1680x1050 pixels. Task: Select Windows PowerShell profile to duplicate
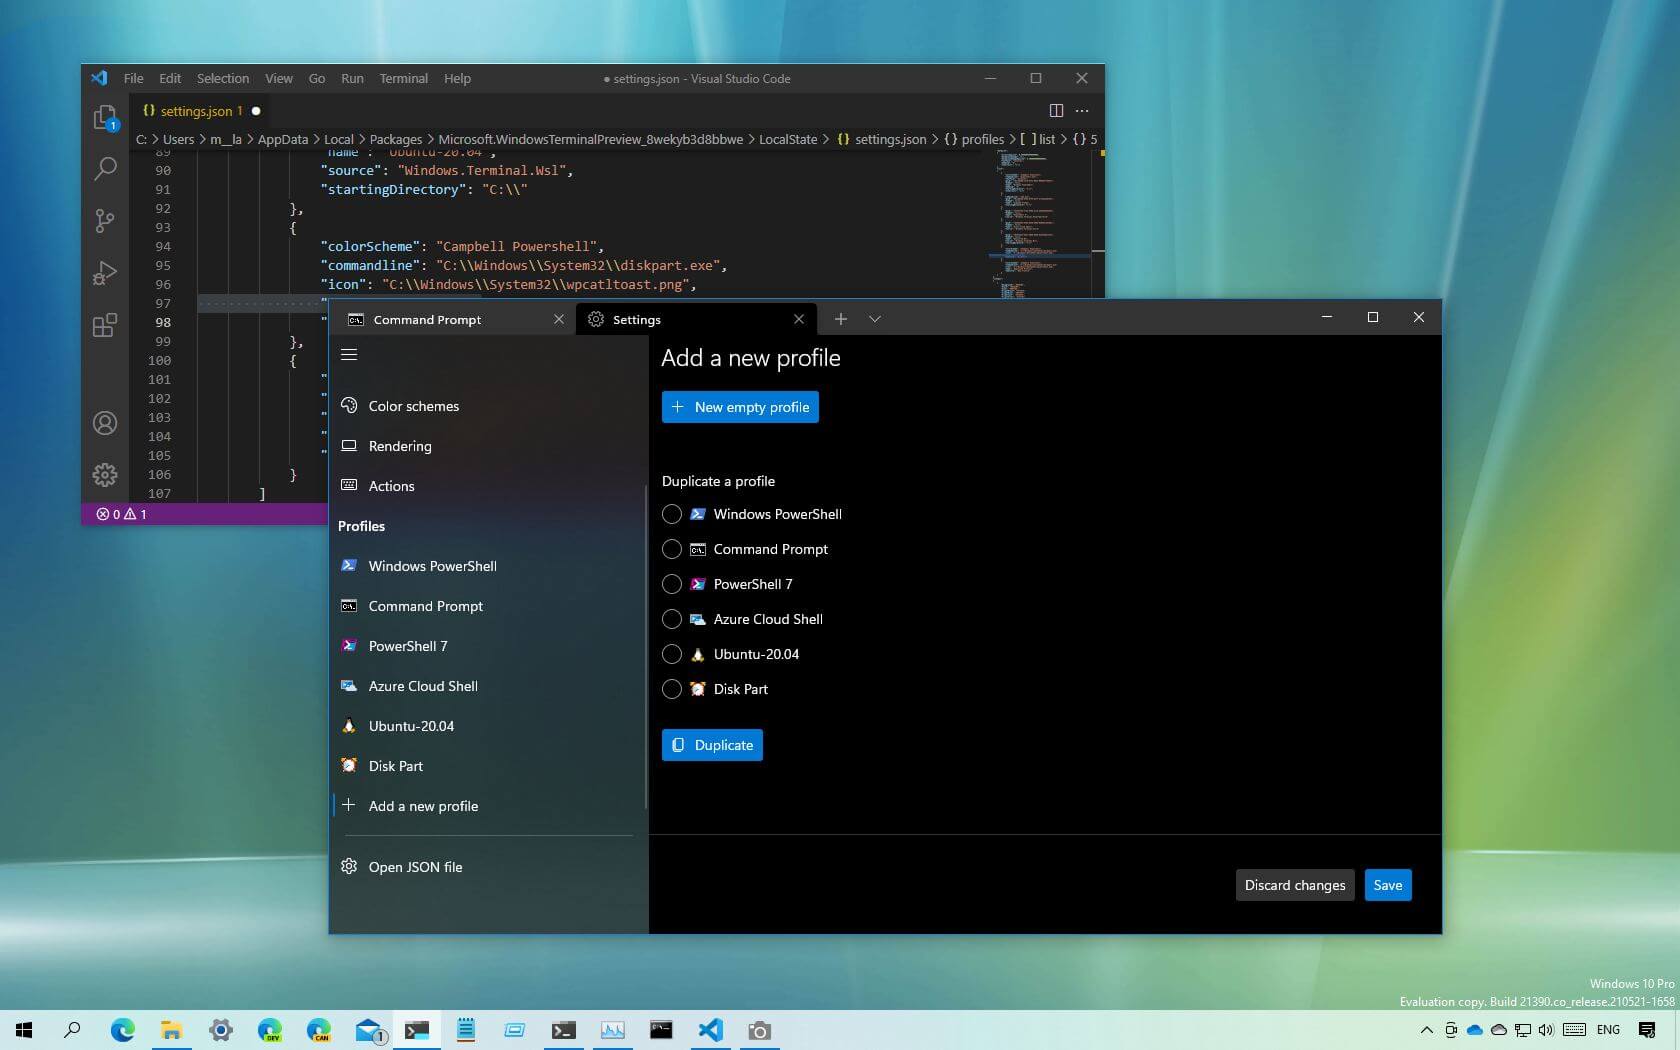click(x=671, y=514)
